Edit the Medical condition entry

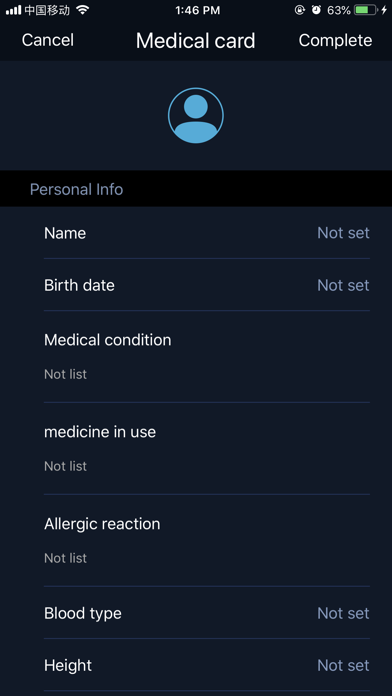(x=206, y=357)
